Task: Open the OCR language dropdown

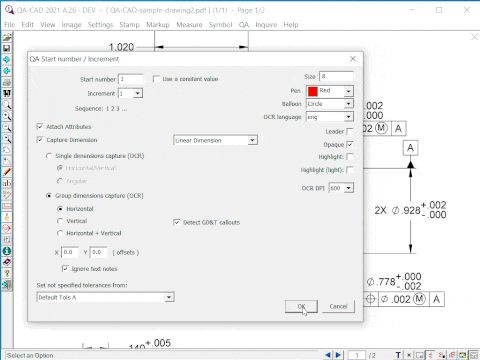Action: (348, 117)
